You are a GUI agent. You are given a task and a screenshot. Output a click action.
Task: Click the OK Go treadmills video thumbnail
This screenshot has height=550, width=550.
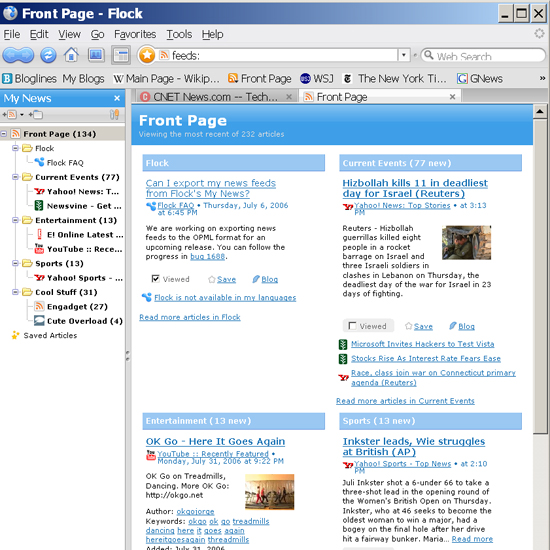(x=269, y=491)
